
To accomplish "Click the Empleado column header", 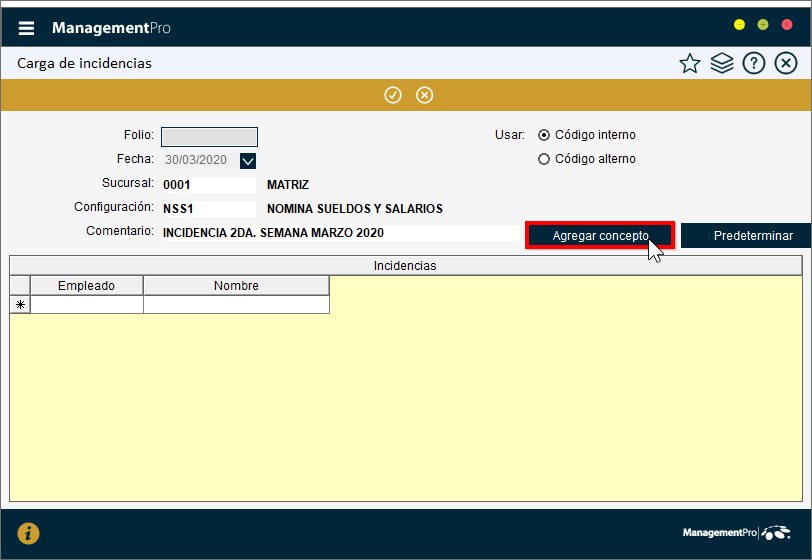I will click(x=86, y=285).
